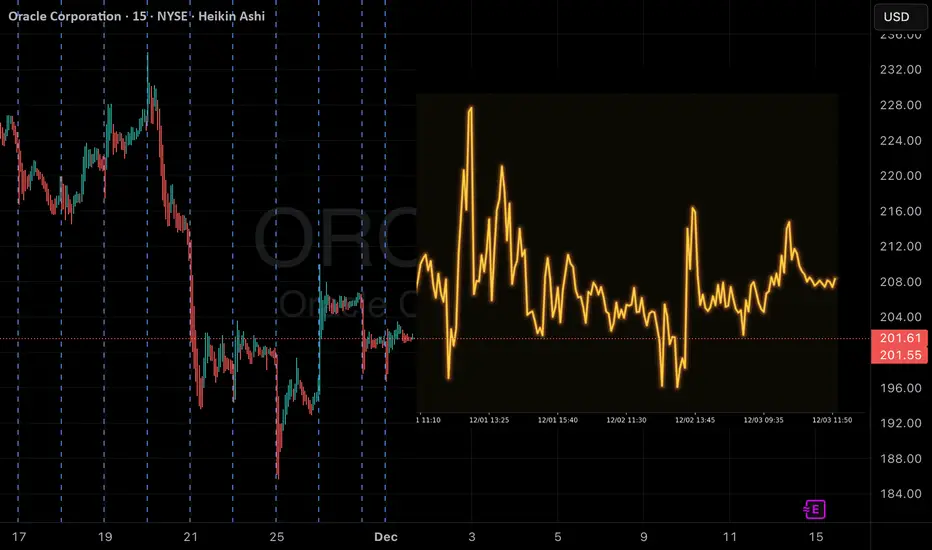Image resolution: width=932 pixels, height=550 pixels.
Task: Click the 3 date on time axis
Action: (472, 537)
